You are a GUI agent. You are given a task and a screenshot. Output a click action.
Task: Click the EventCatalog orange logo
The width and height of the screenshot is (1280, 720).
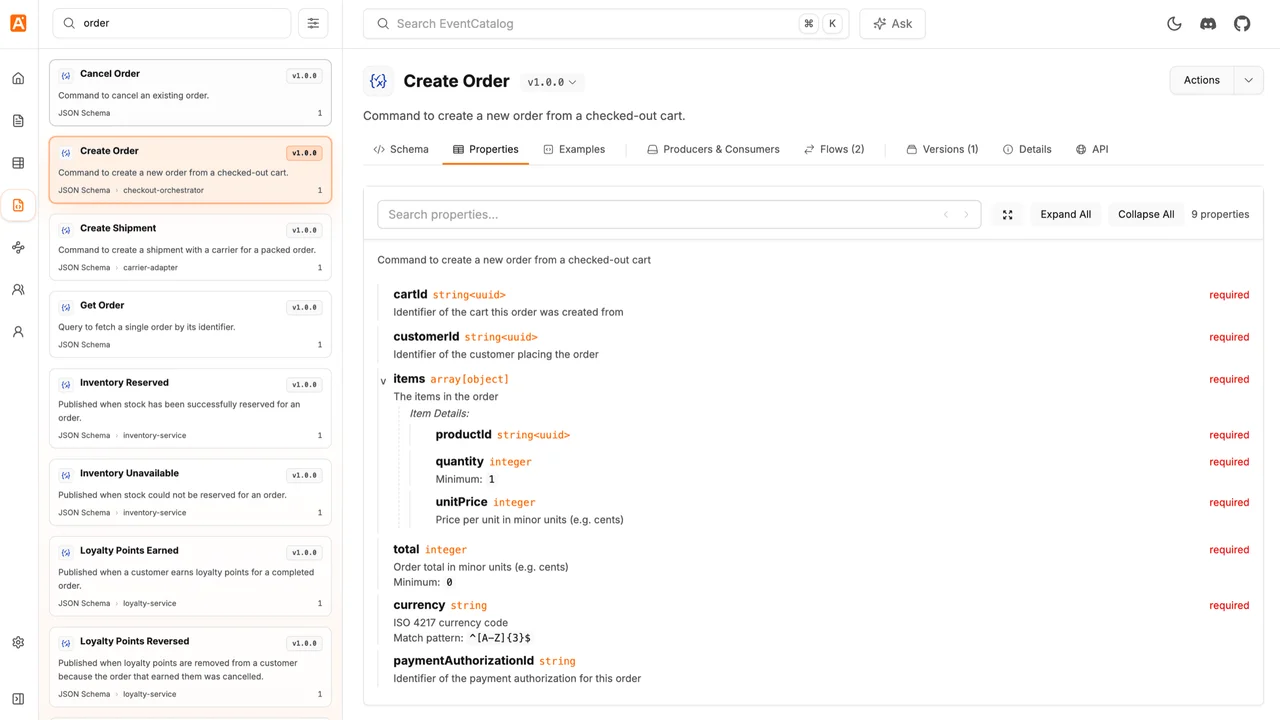pos(18,23)
